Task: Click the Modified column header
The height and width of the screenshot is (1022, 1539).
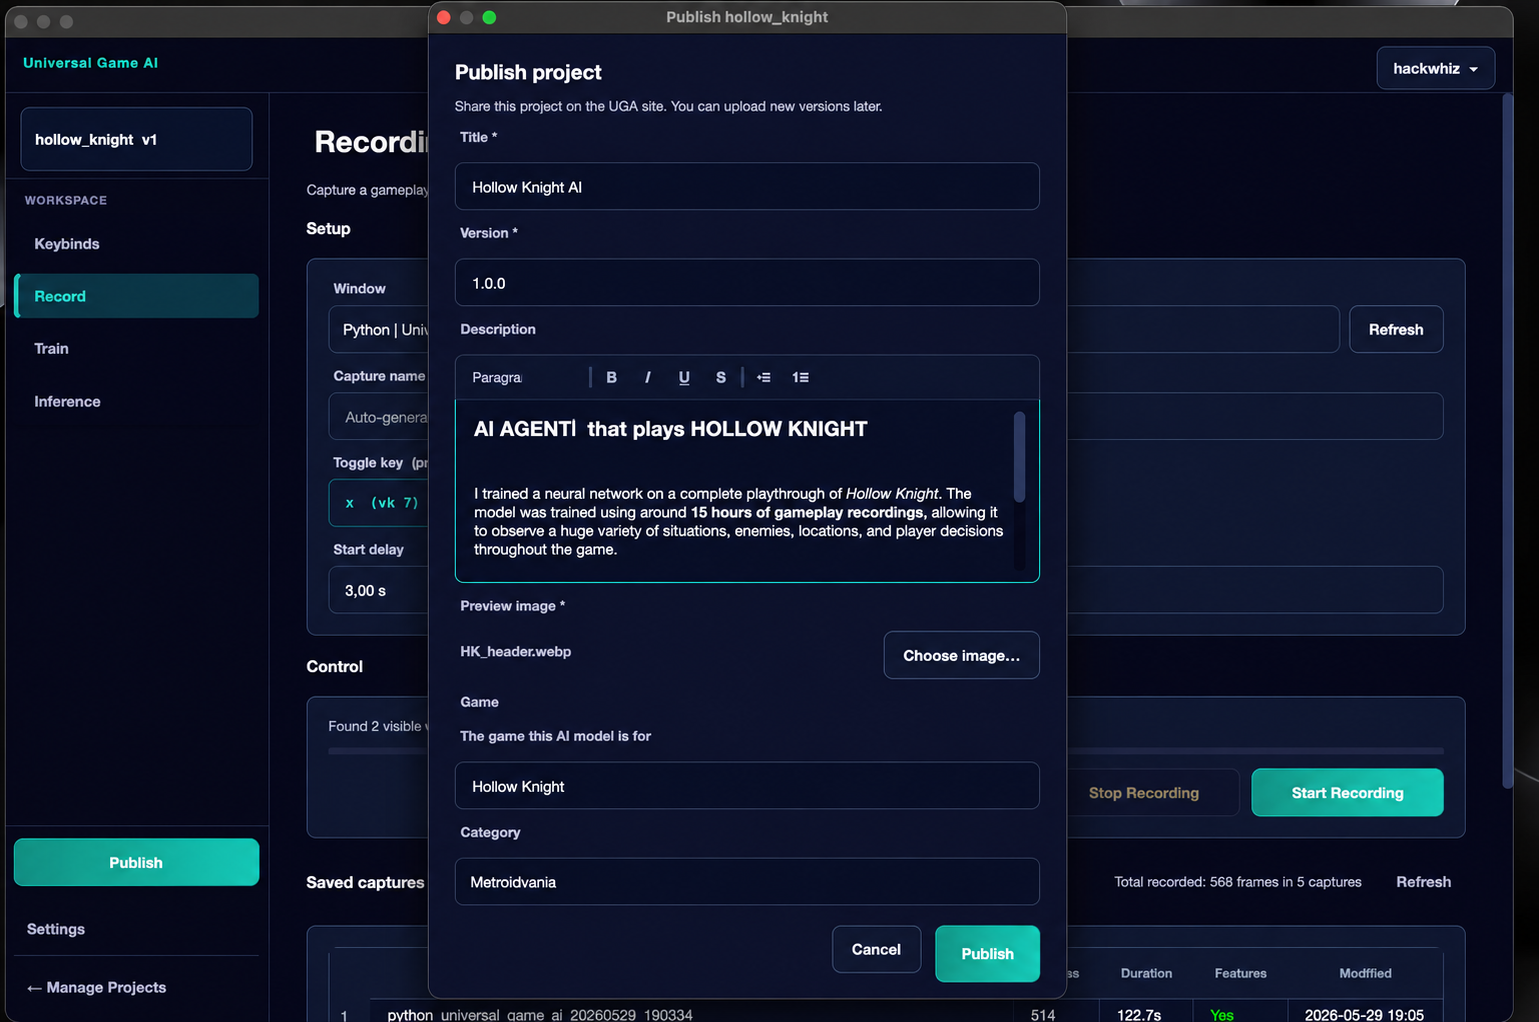Action: pos(1365,973)
